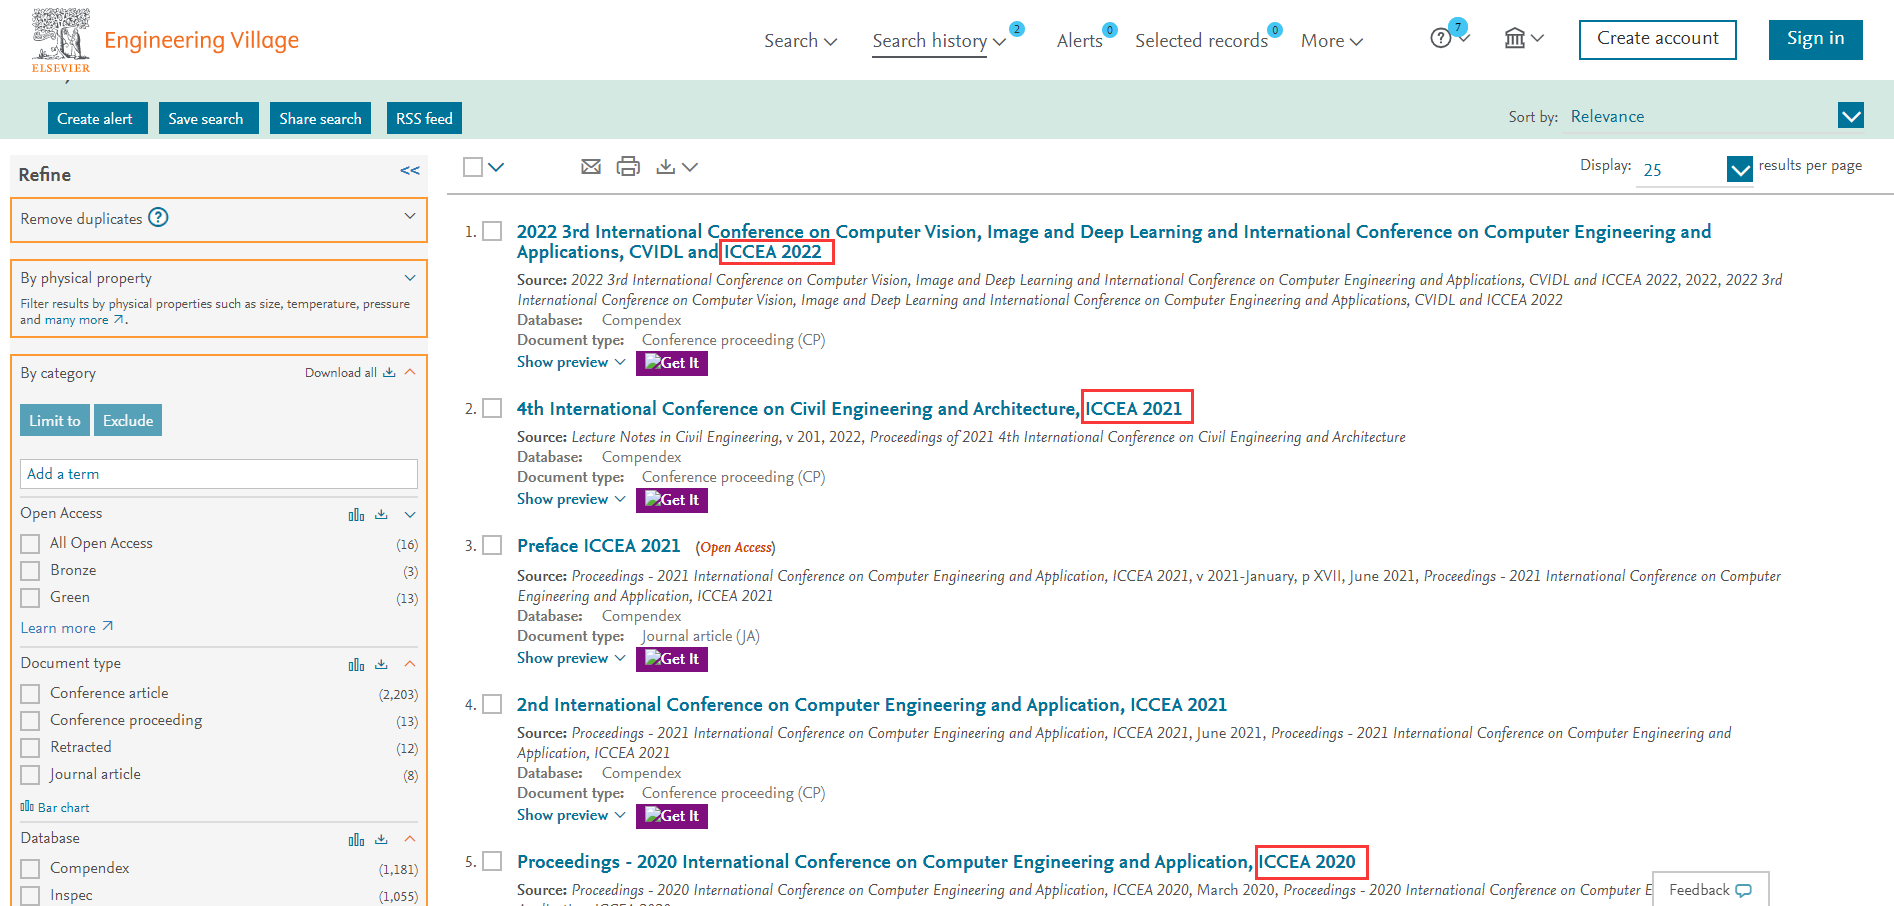Select checkbox for result 4
Viewport: 1894px width, 906px height.
click(492, 704)
